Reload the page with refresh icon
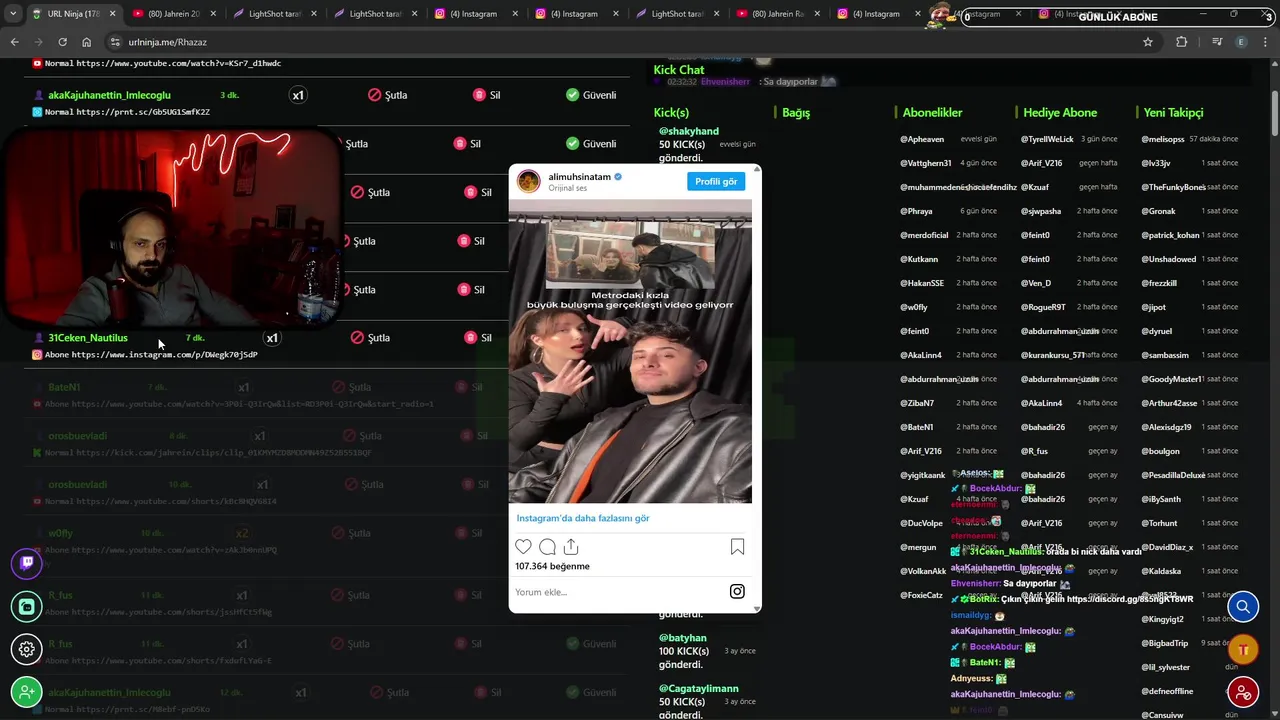The image size is (1280, 720). pos(62,42)
